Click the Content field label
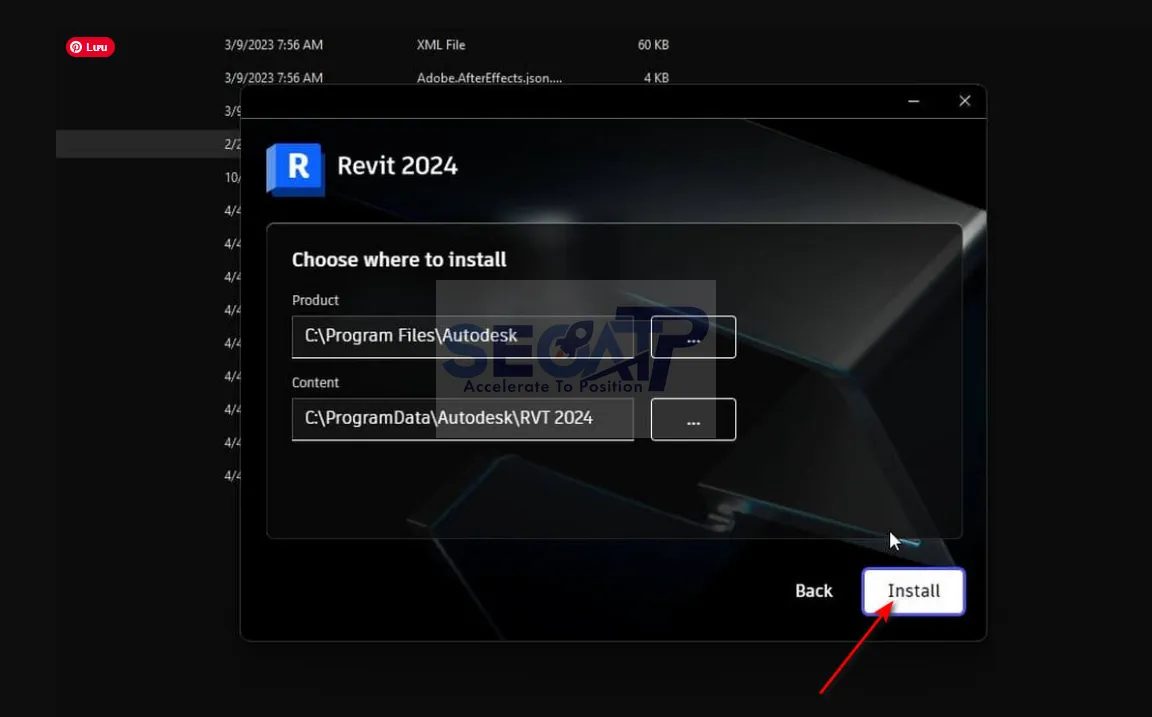Image resolution: width=1152 pixels, height=717 pixels. [x=315, y=382]
